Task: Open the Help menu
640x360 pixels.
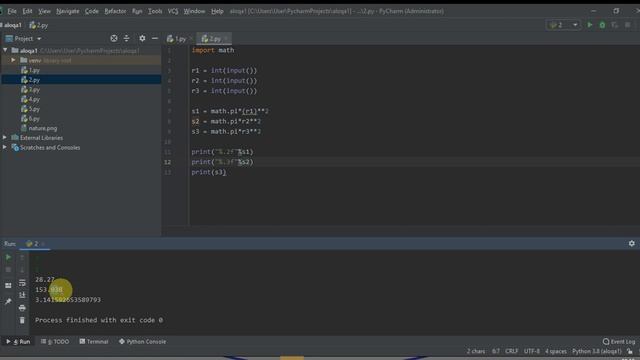Action: pos(217,11)
